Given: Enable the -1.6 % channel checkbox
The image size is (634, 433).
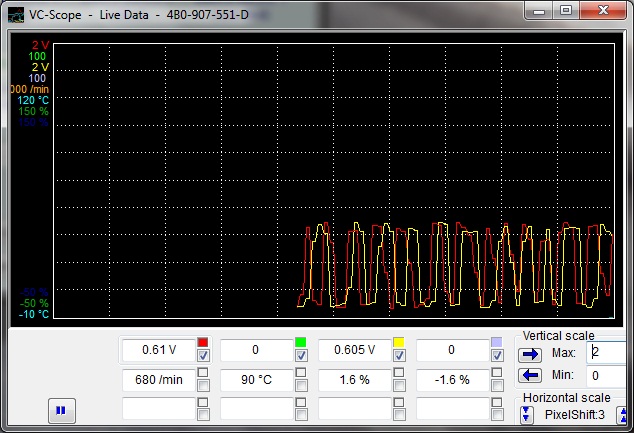Looking at the screenshot, I should tap(497, 373).
